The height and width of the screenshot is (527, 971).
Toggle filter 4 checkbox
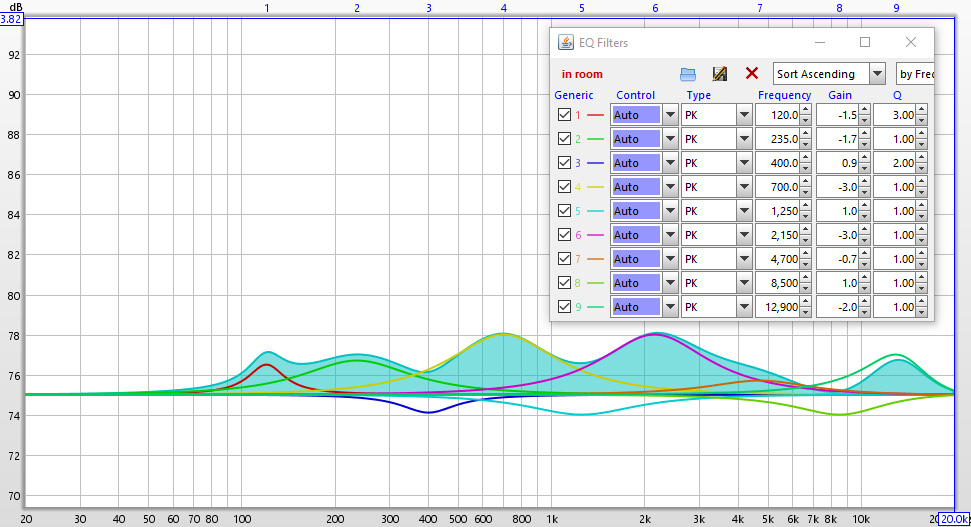coord(564,186)
